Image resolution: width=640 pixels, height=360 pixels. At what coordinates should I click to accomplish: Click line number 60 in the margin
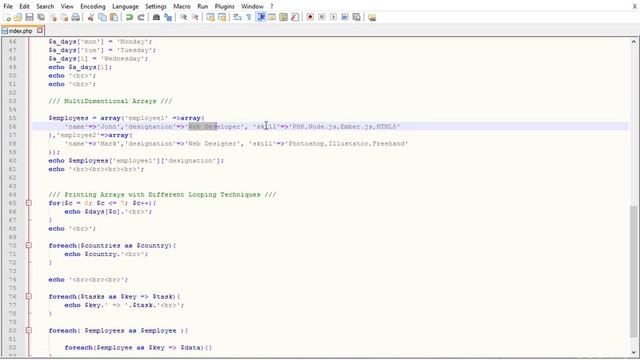(12, 160)
